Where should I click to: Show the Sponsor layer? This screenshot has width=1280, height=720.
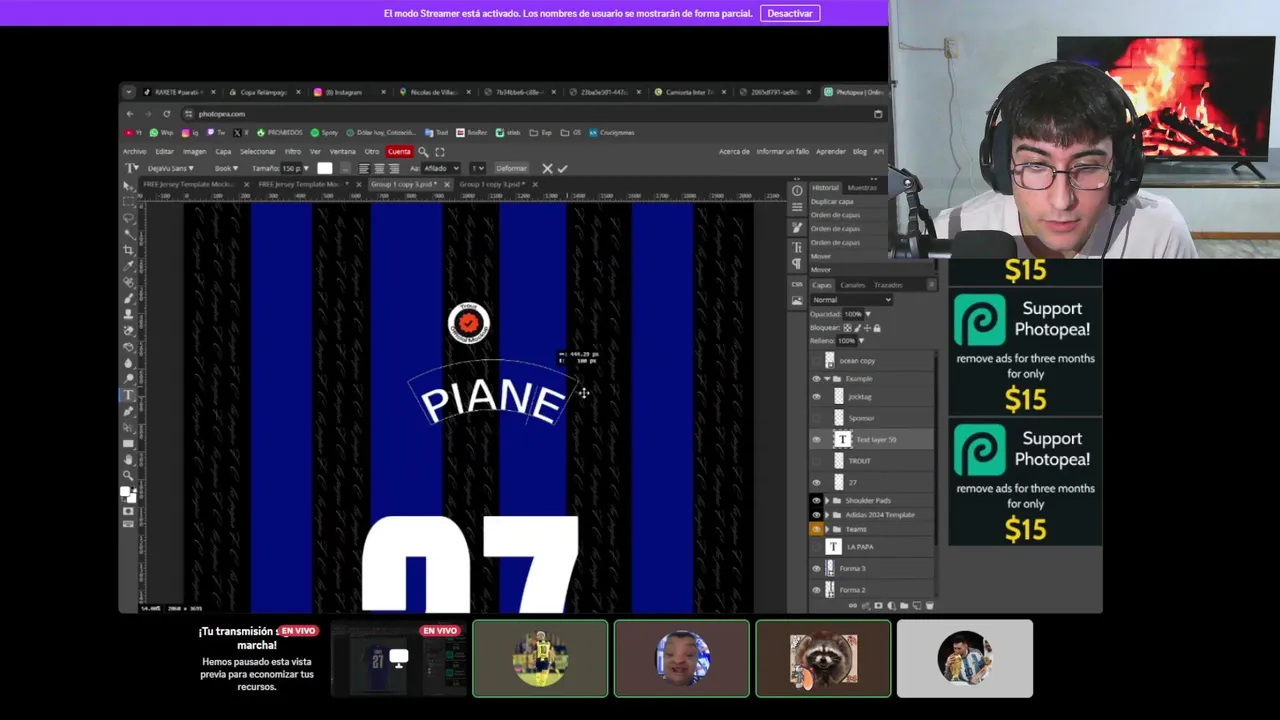(816, 418)
